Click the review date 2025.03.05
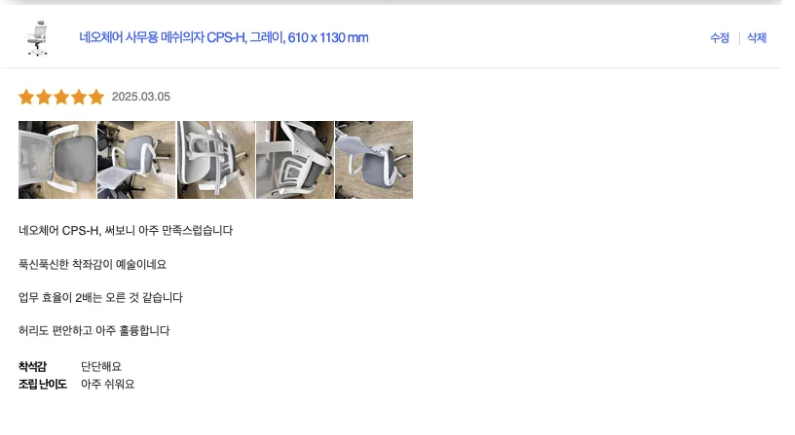Viewport: 795px width, 435px height. [141, 97]
